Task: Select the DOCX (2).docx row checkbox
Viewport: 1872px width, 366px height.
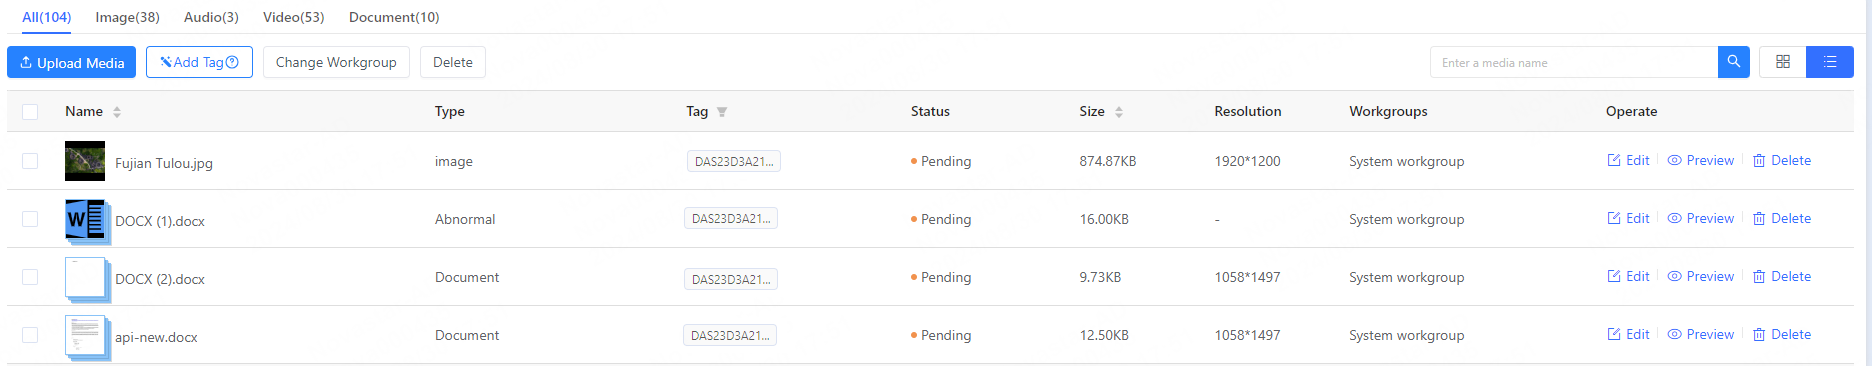Action: pos(30,277)
